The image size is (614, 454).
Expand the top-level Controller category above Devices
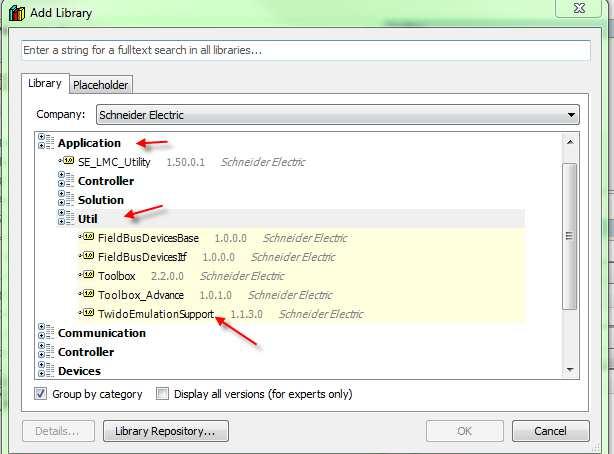point(46,350)
